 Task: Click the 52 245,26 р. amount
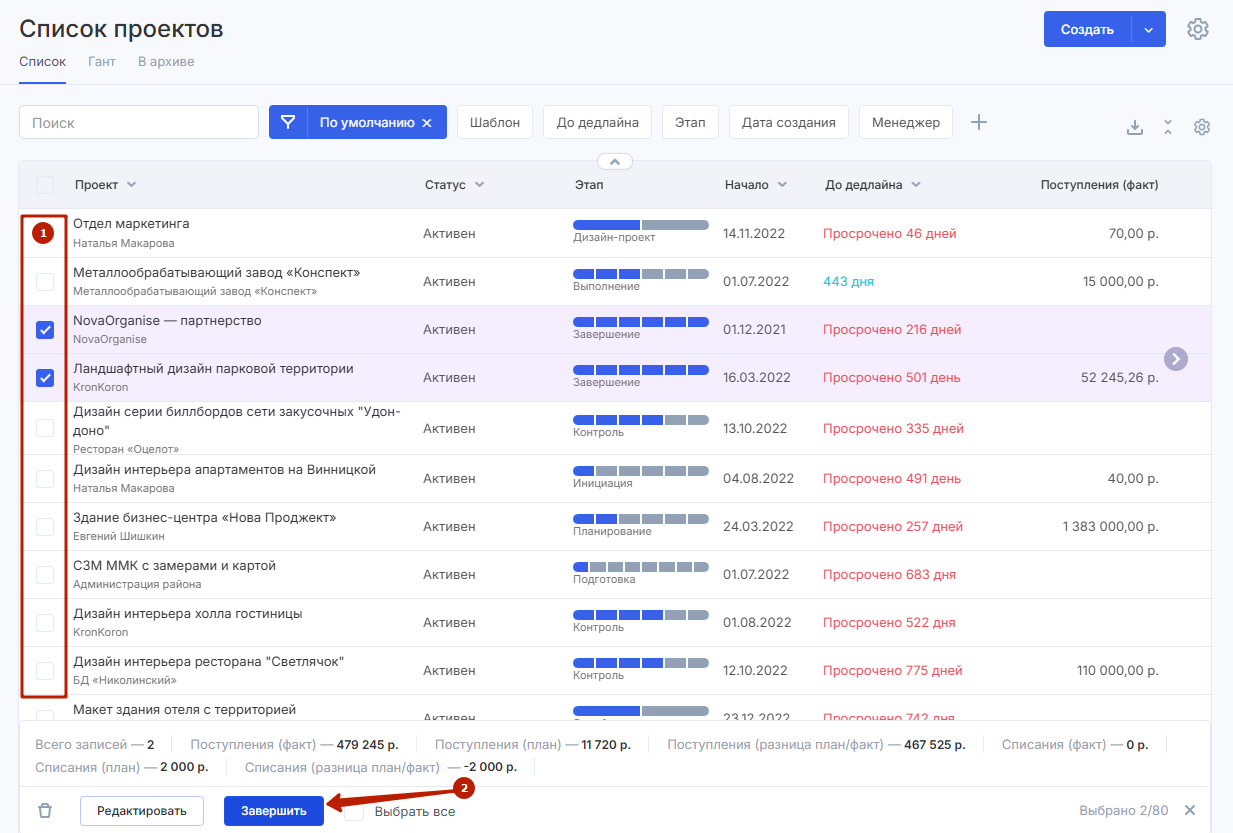(x=1120, y=378)
